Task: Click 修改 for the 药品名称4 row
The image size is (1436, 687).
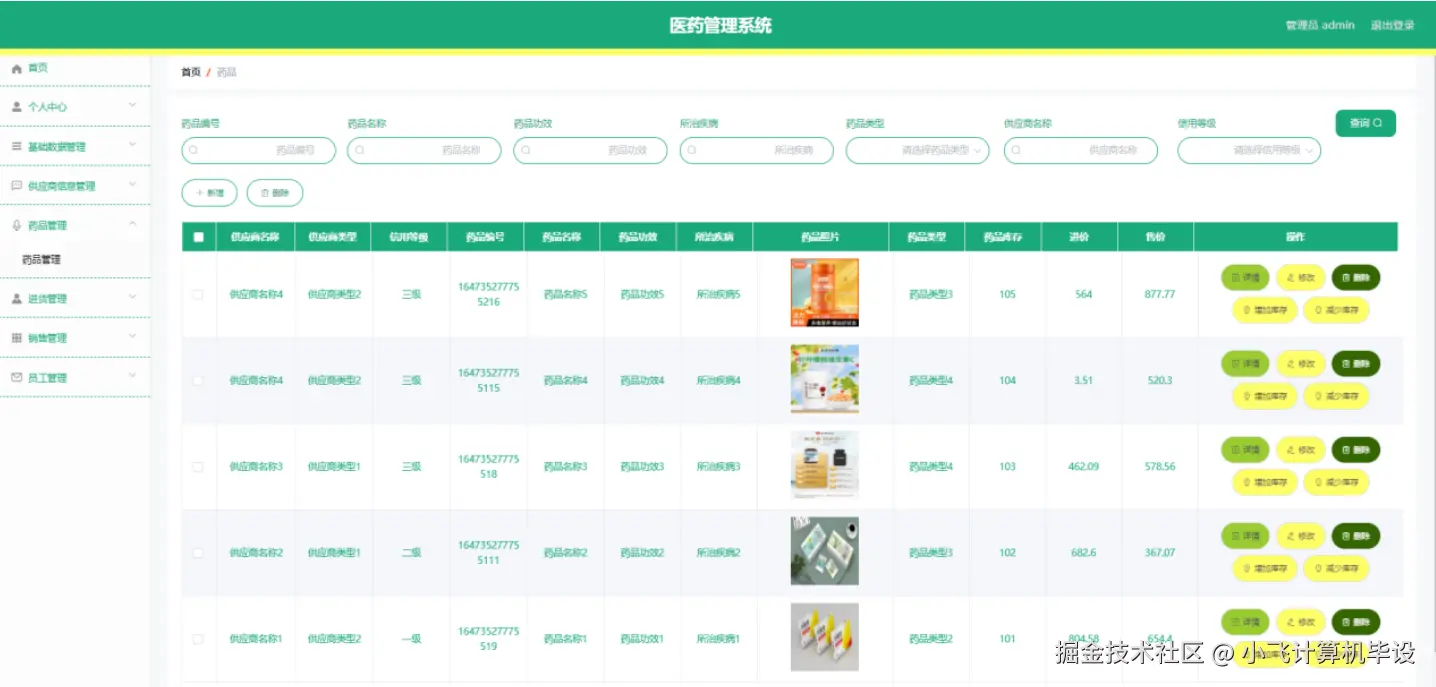Action: pyautogui.click(x=1300, y=364)
